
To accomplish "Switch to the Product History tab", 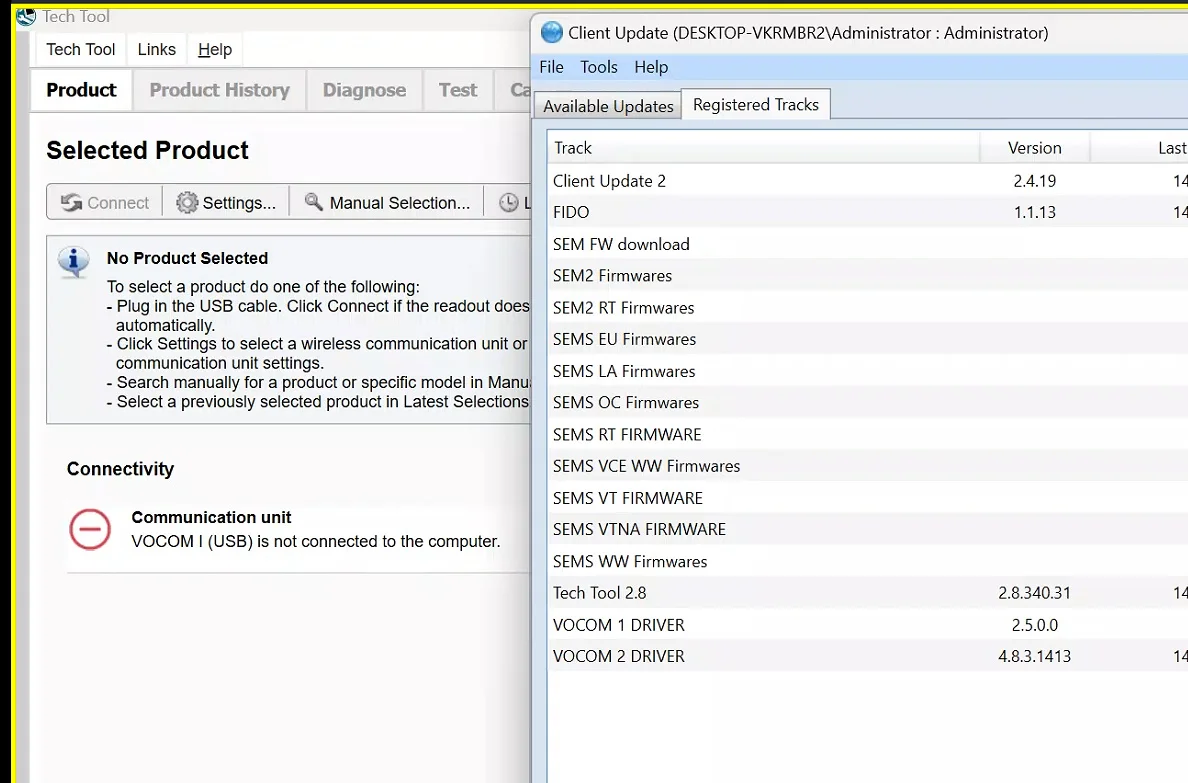I will coord(220,90).
